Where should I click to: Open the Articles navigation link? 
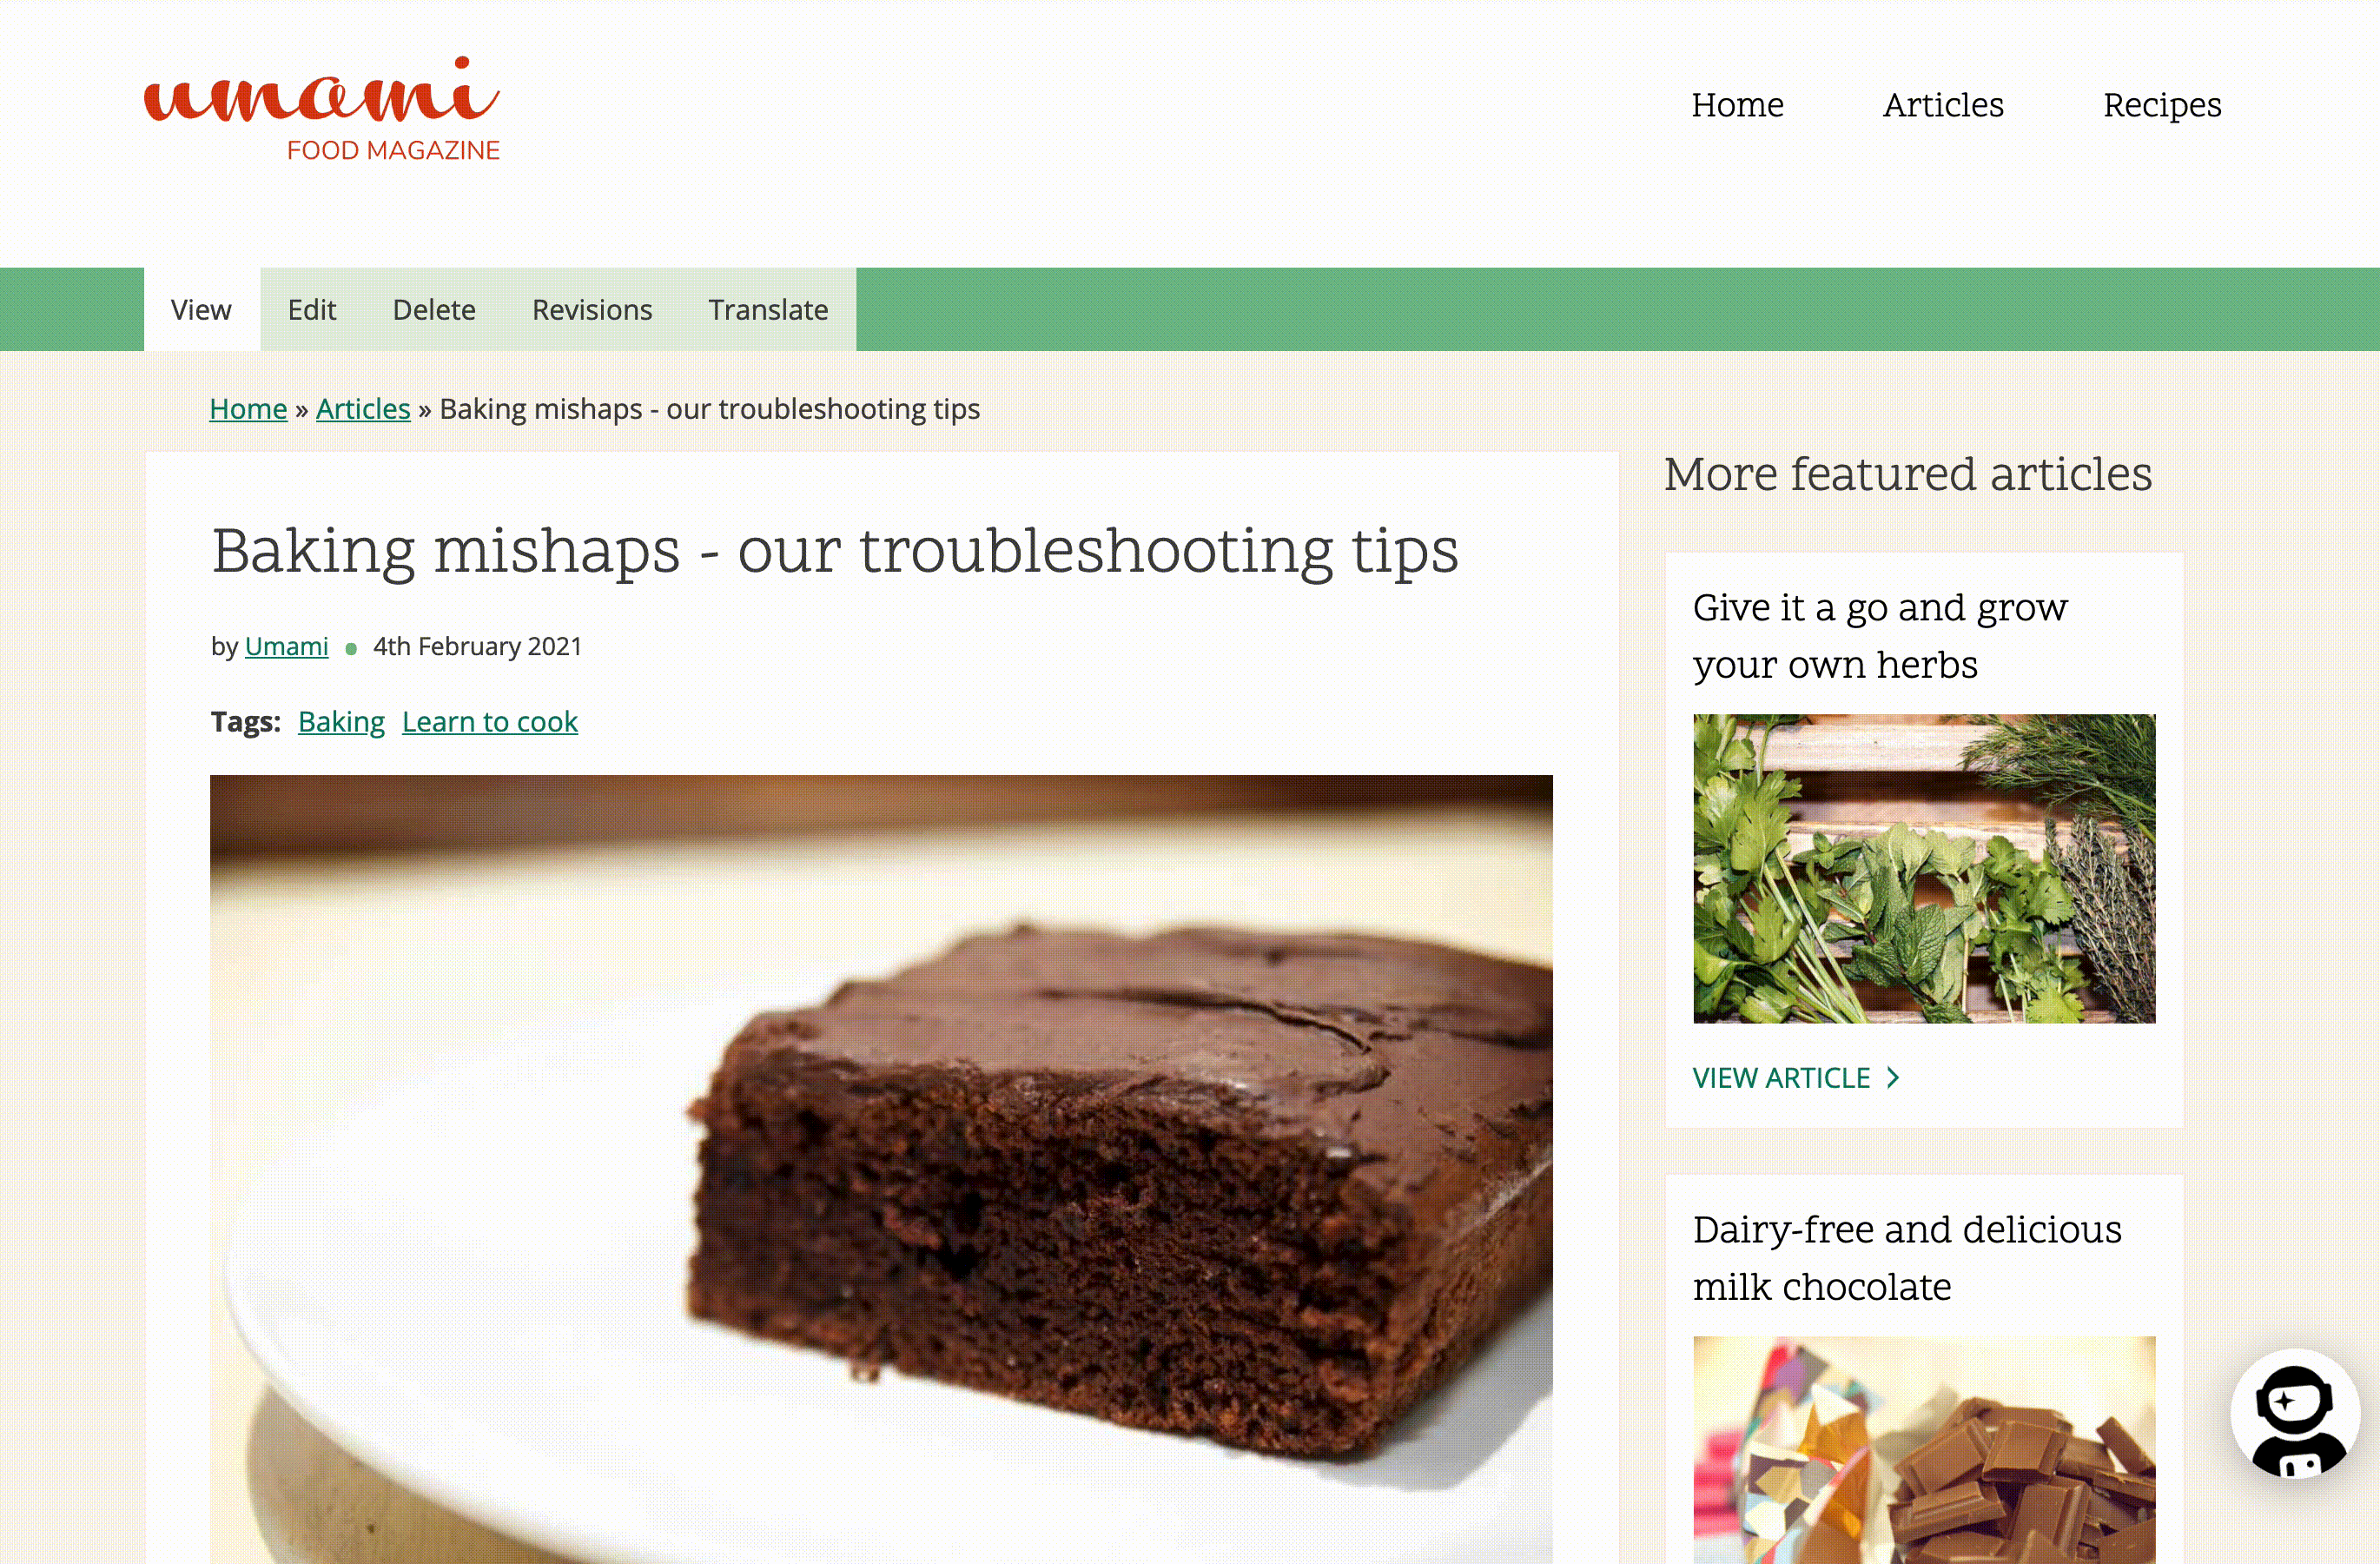coord(1942,105)
